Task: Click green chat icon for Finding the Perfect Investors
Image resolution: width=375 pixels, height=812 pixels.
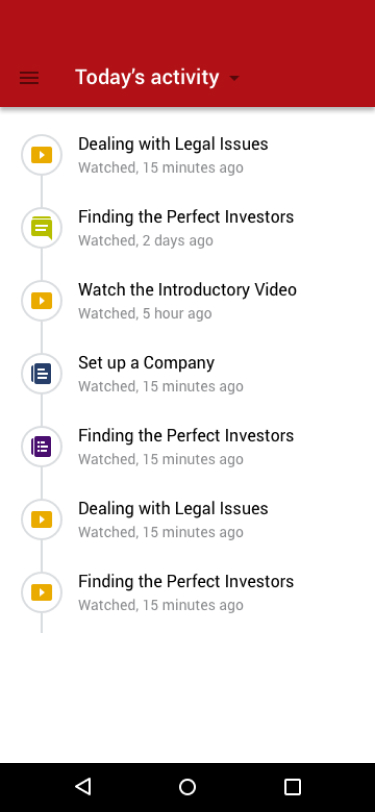Action: pyautogui.click(x=41, y=228)
